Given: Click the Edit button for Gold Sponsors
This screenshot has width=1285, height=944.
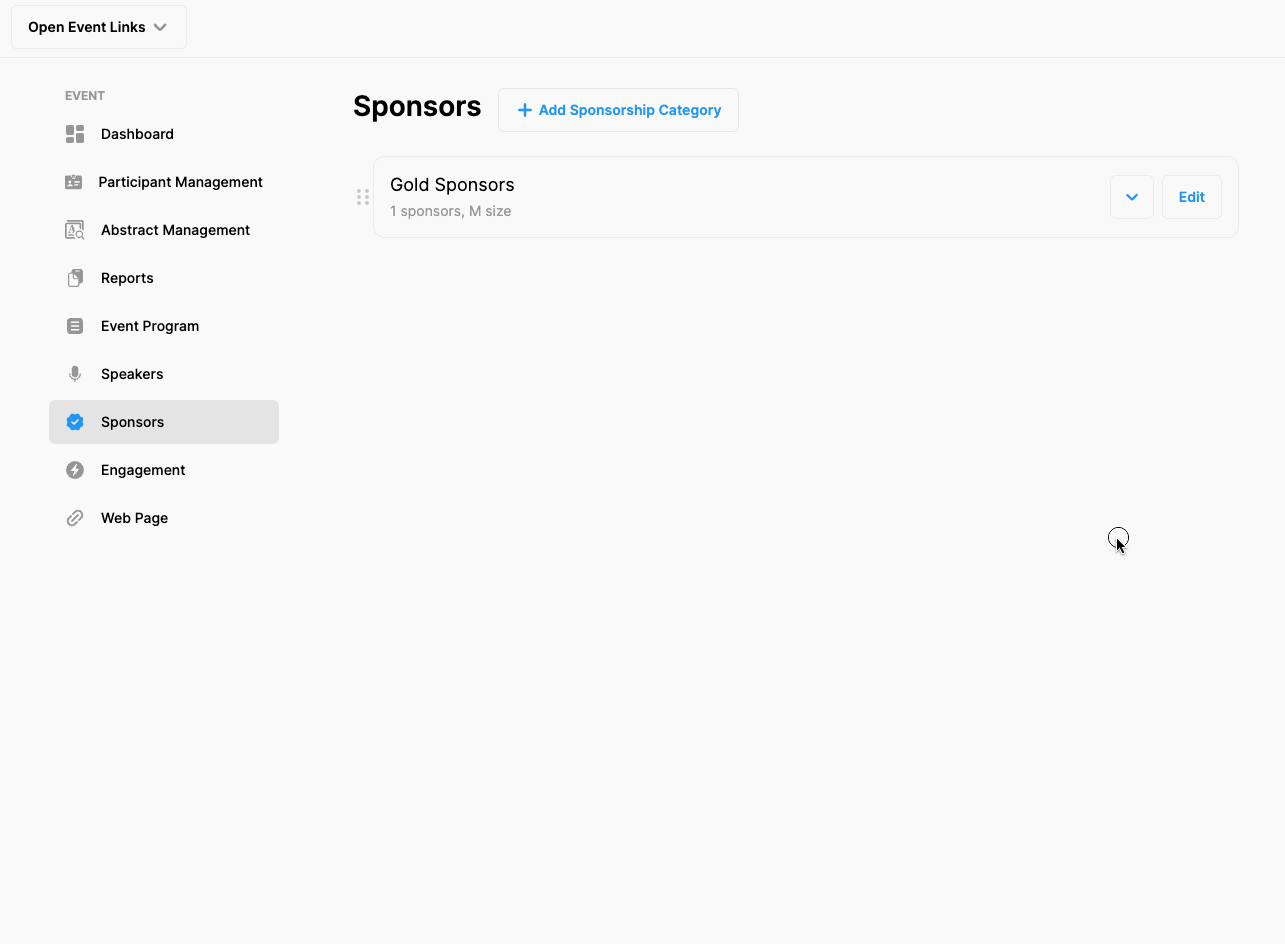Looking at the screenshot, I should pyautogui.click(x=1191, y=196).
